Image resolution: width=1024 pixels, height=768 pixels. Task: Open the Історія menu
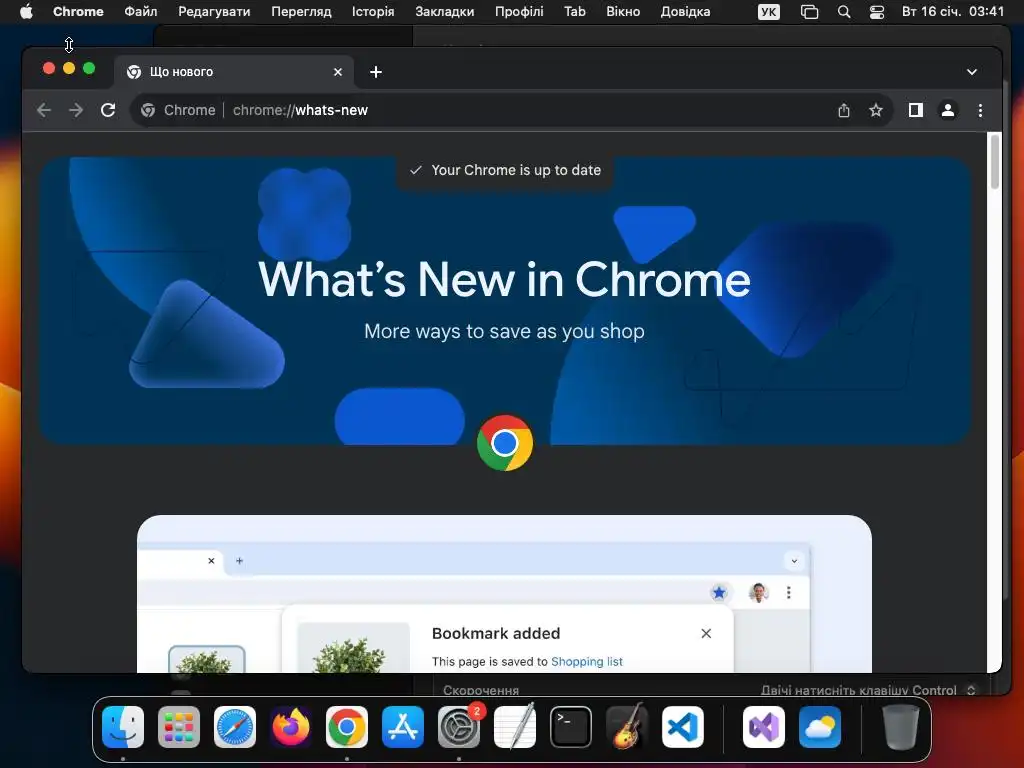tap(373, 12)
